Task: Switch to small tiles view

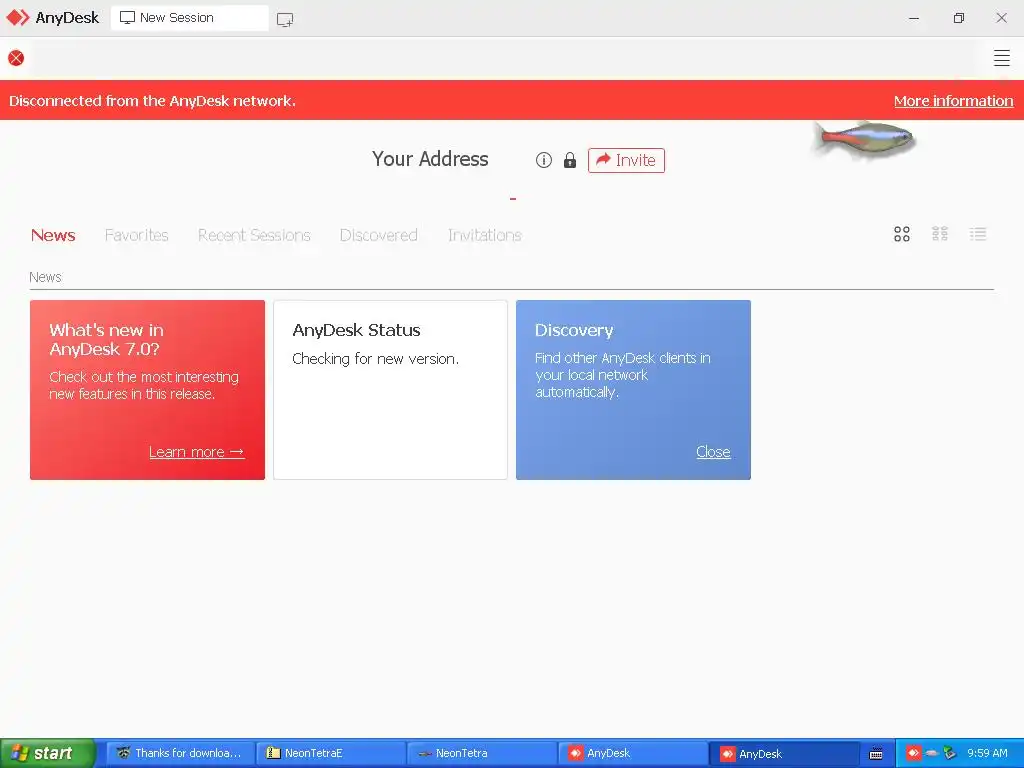Action: [x=940, y=234]
